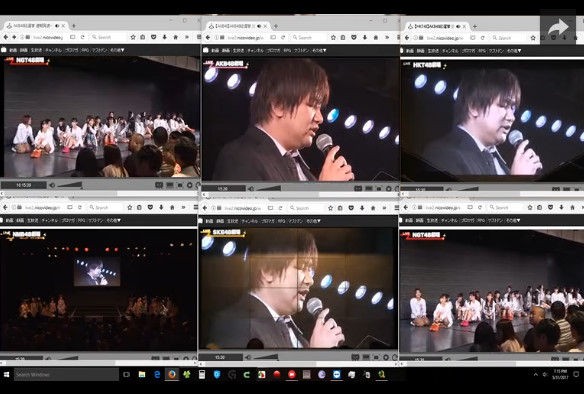Adjust the AKB48 player volume slider

[x=268, y=188]
